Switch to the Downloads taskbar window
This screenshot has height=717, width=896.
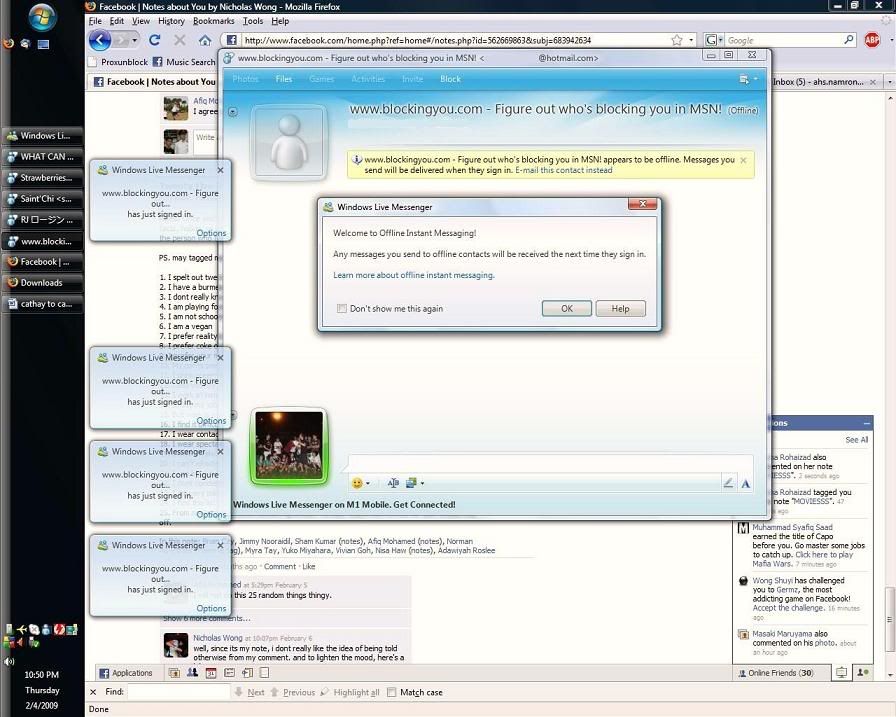[x=42, y=283]
